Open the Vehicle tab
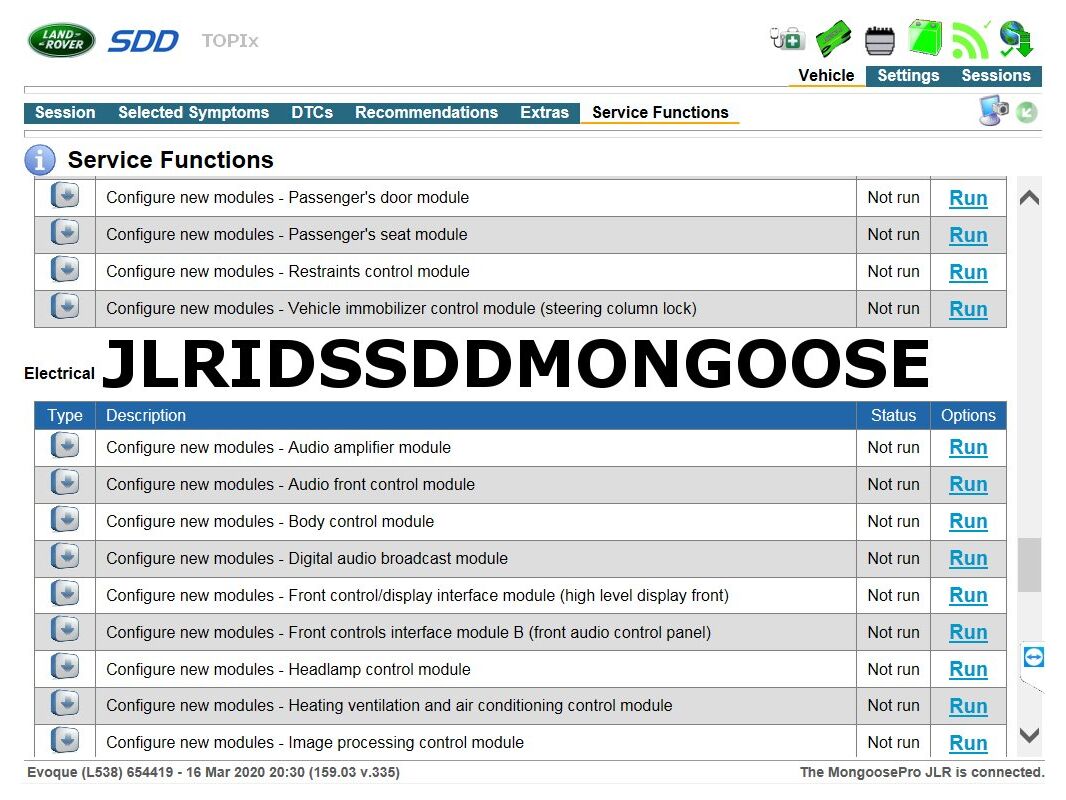The width and height of the screenshot is (1066, 800). point(826,75)
